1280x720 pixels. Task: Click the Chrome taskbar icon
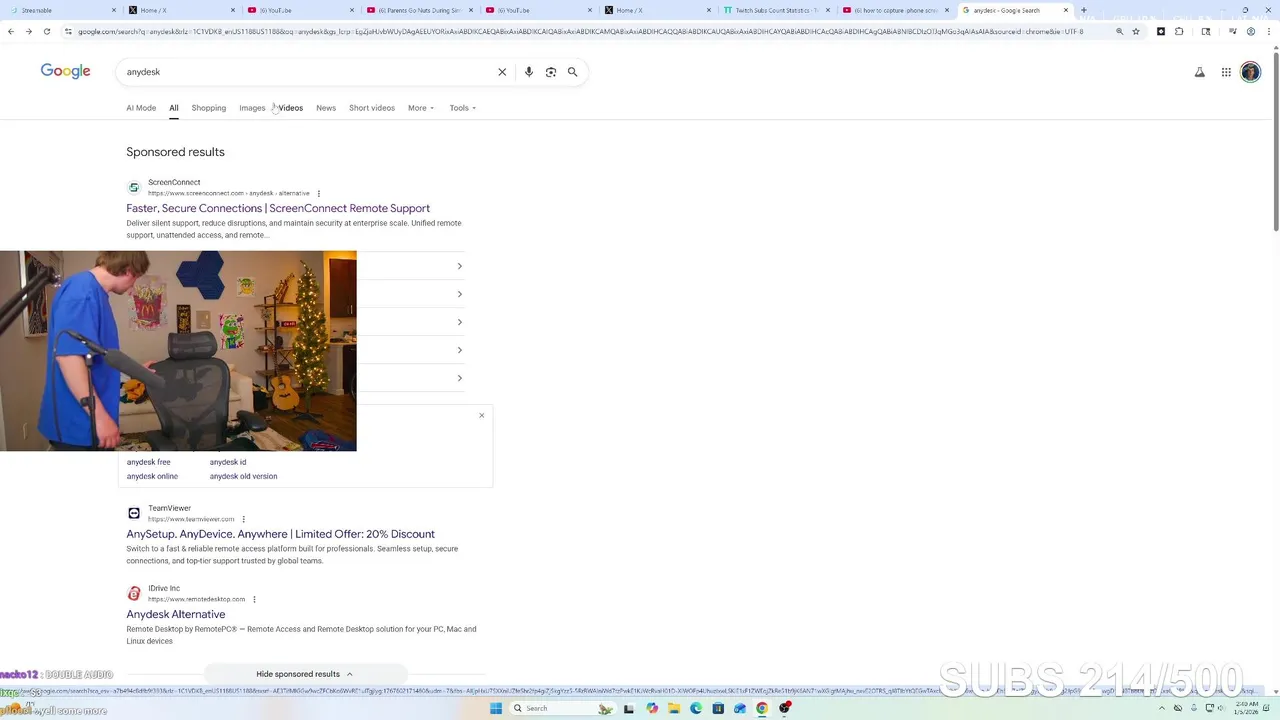(762, 708)
